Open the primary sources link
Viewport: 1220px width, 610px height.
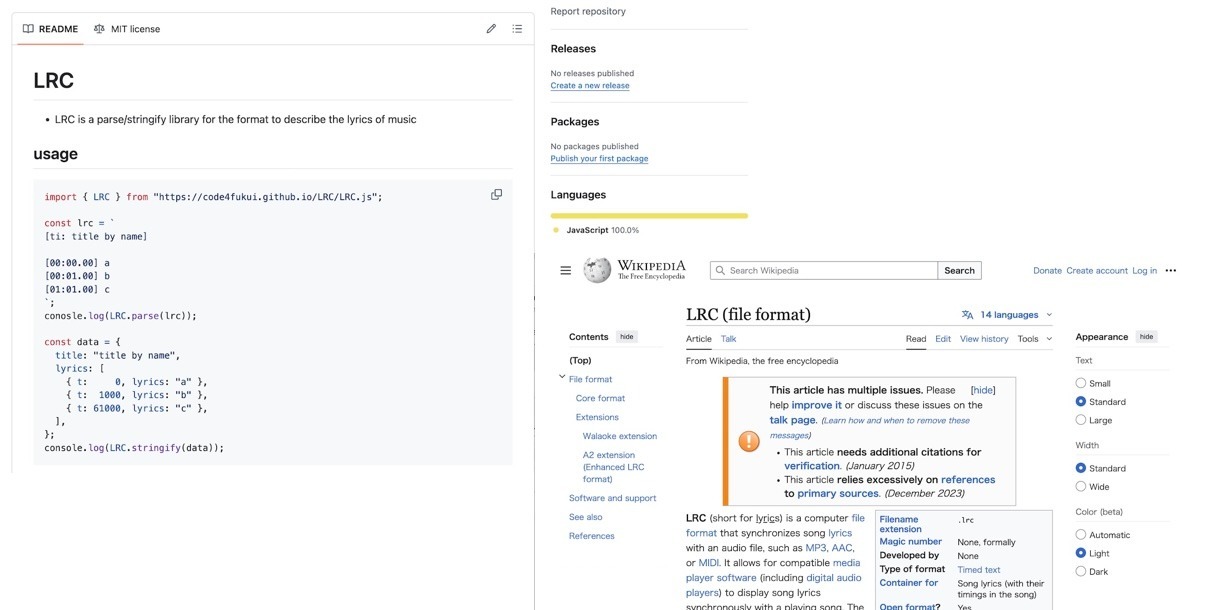(x=838, y=493)
